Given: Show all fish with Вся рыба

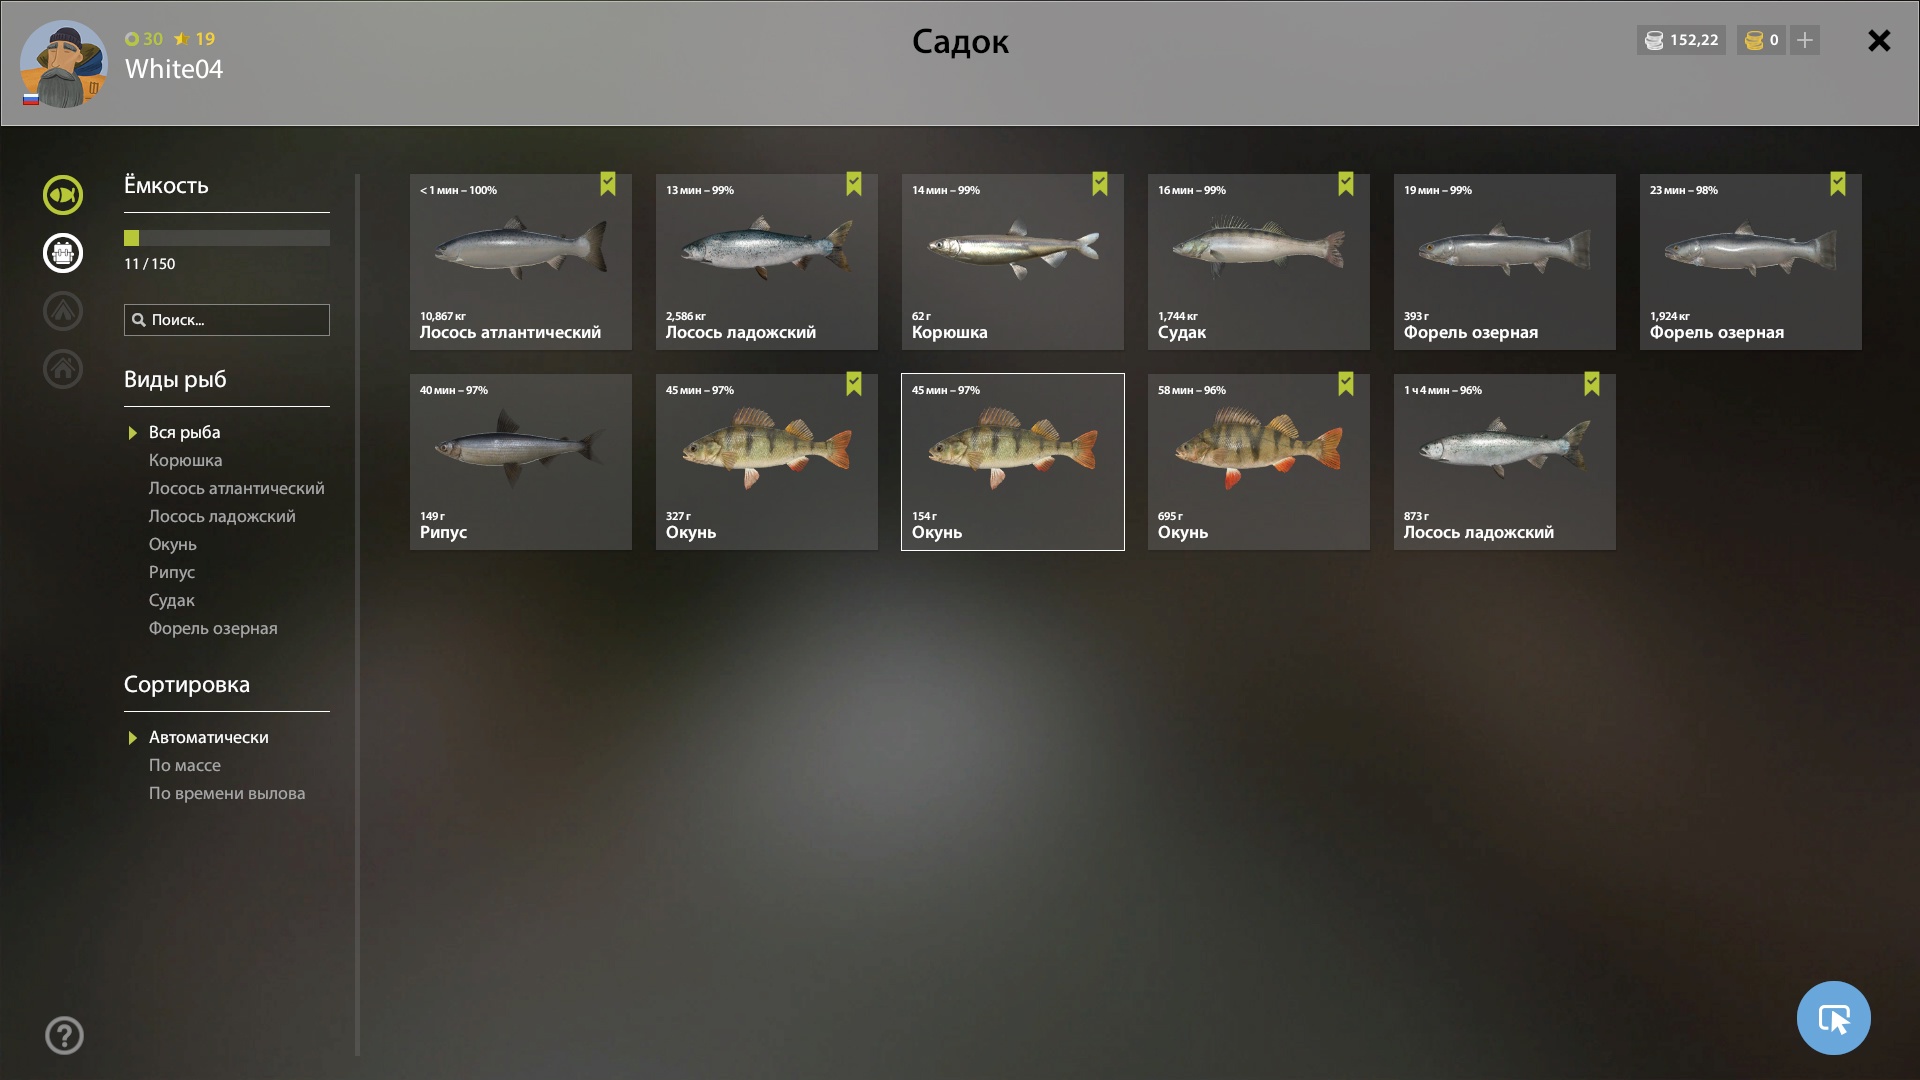Looking at the screenshot, I should point(184,432).
